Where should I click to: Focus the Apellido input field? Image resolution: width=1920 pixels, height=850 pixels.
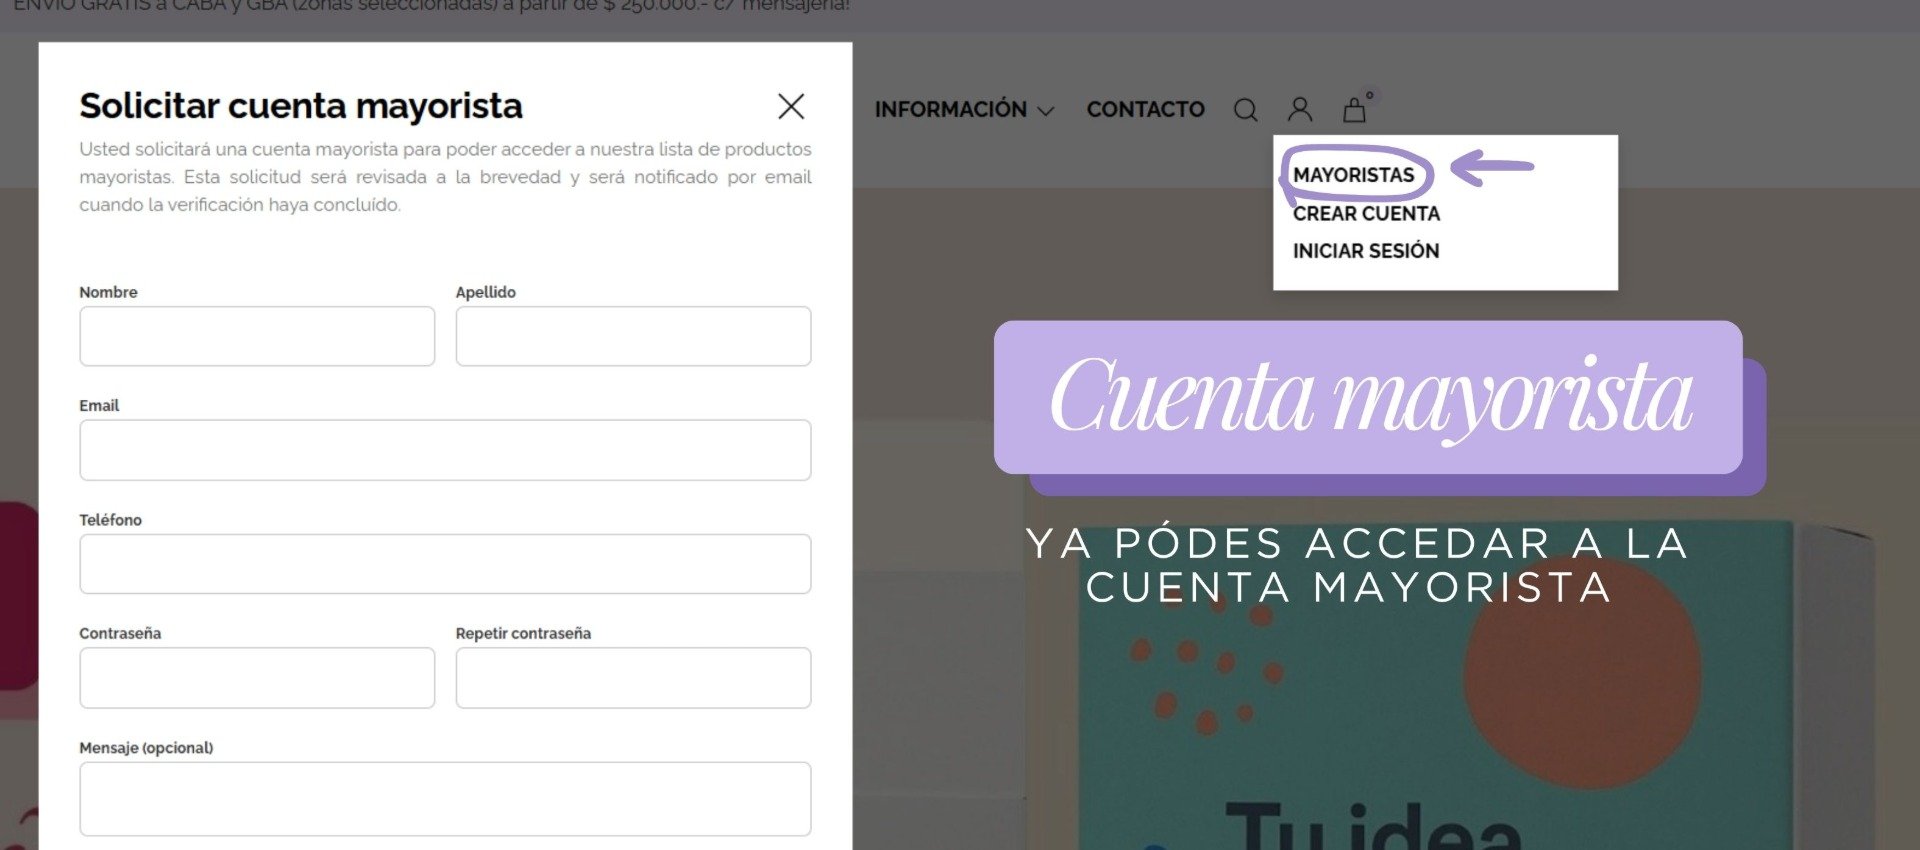click(633, 336)
